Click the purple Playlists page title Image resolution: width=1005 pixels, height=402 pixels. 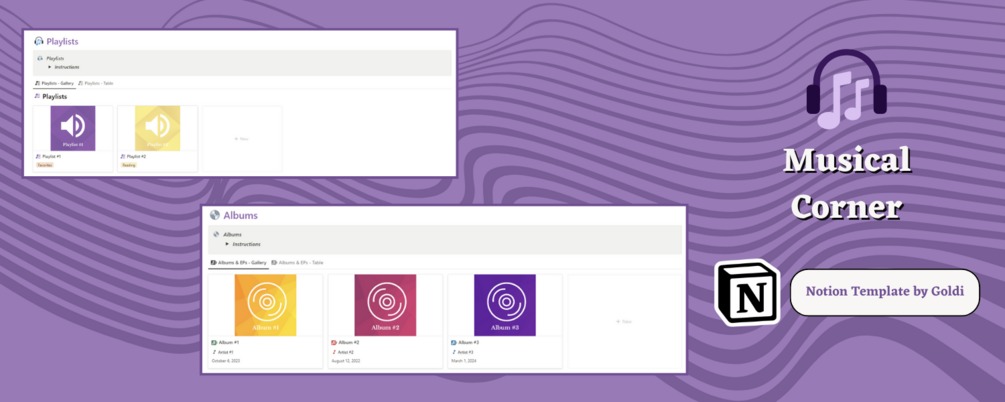(62, 42)
